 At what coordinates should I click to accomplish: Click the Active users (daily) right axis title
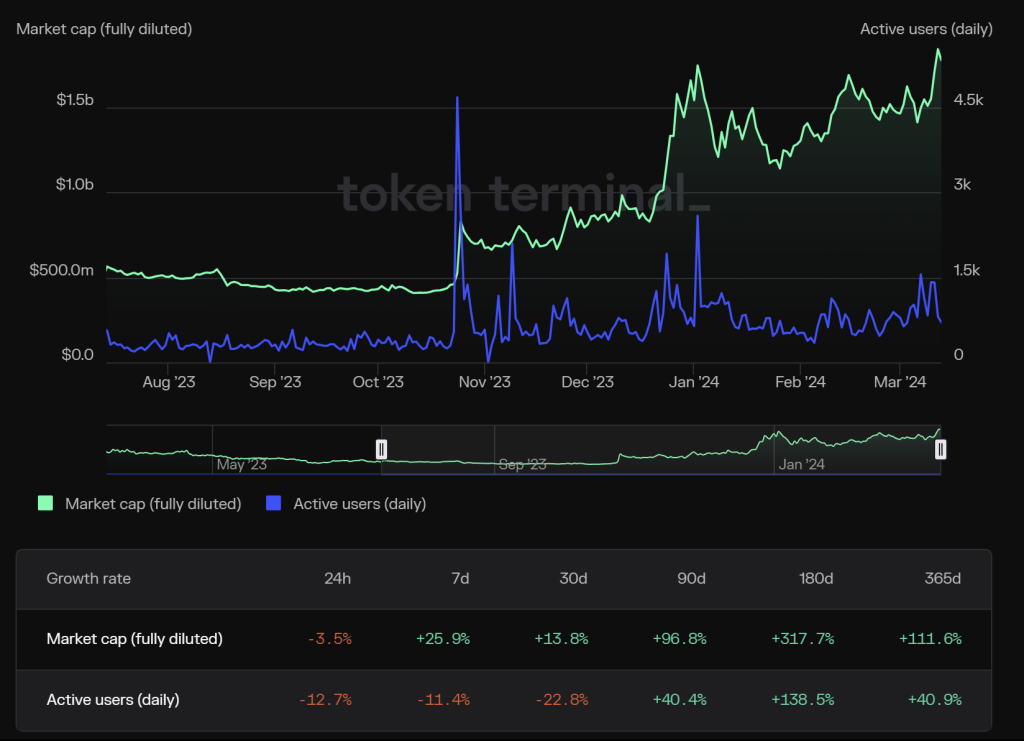coord(926,29)
